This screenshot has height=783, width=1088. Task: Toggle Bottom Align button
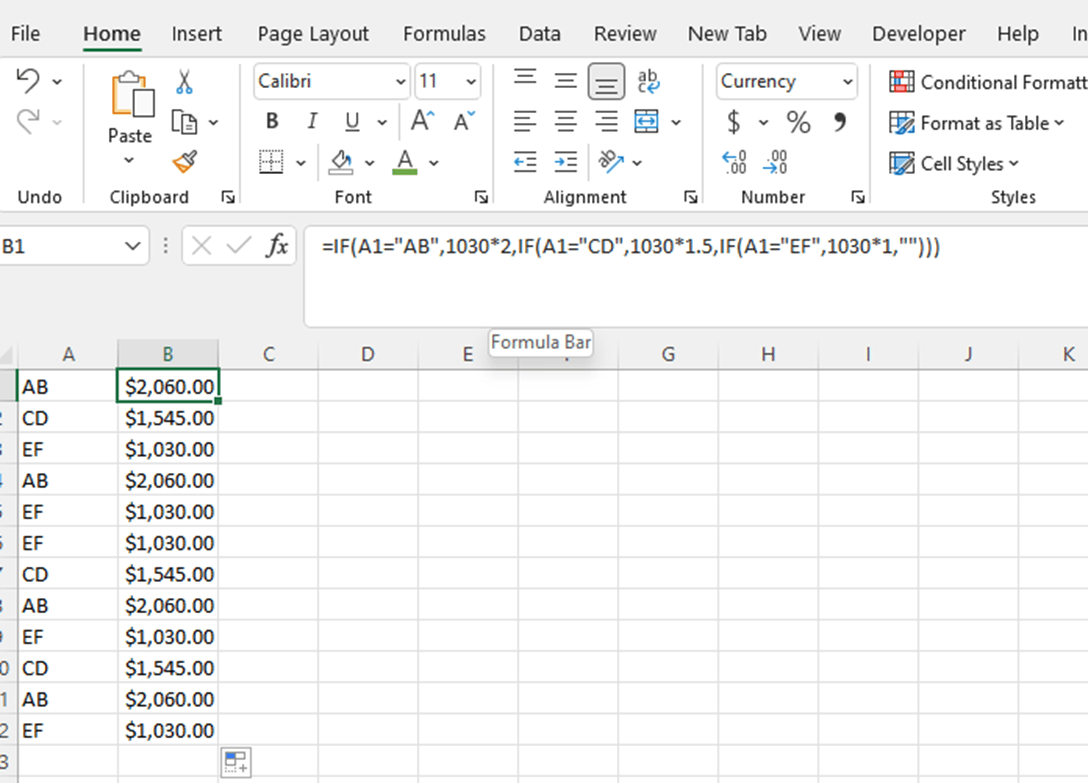[606, 81]
